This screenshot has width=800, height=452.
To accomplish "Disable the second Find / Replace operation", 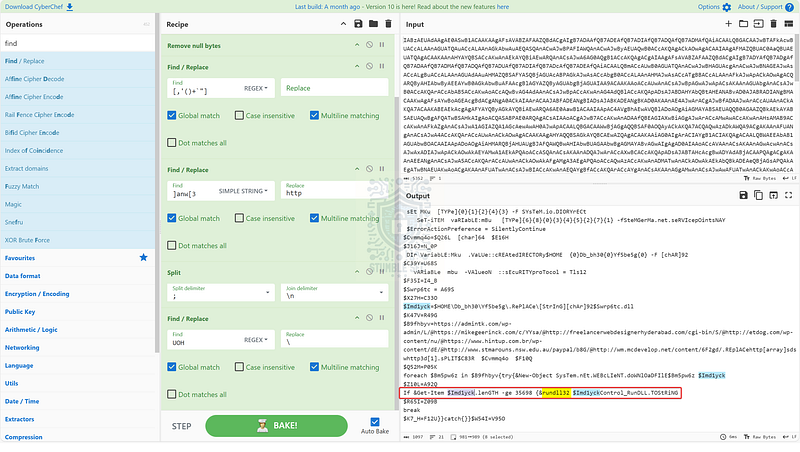I will 369,169.
